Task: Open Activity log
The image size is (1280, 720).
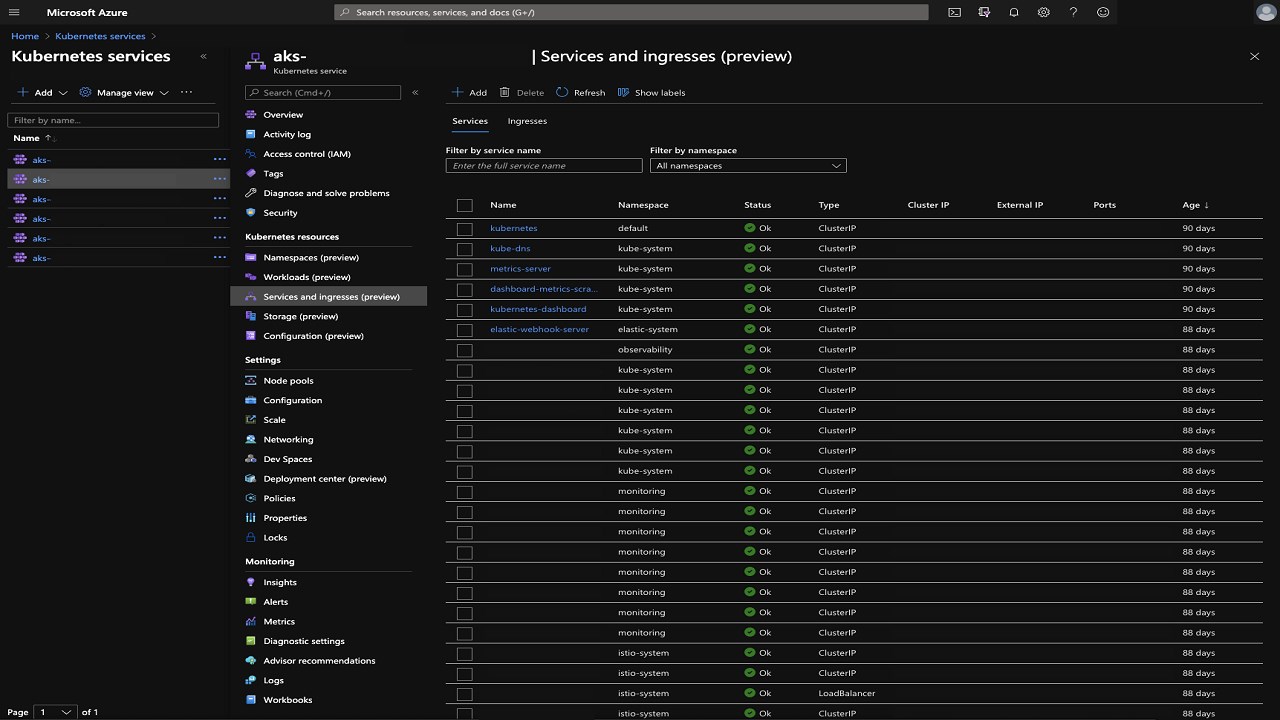Action: (287, 134)
